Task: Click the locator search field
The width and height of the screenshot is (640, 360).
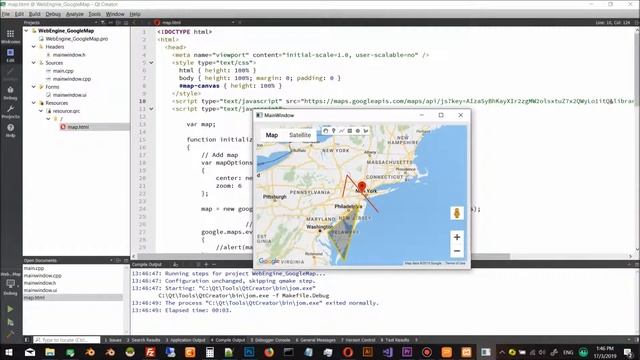Action: coord(67,340)
